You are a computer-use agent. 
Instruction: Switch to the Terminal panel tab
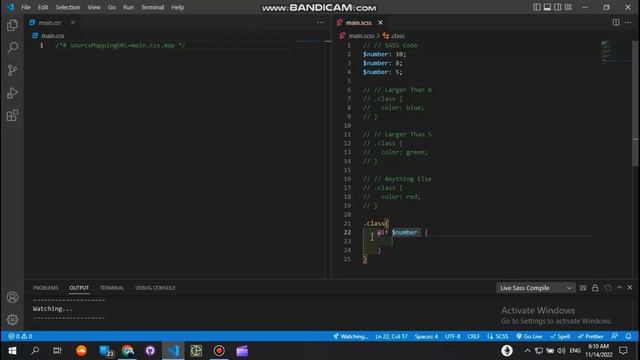pyautogui.click(x=112, y=288)
